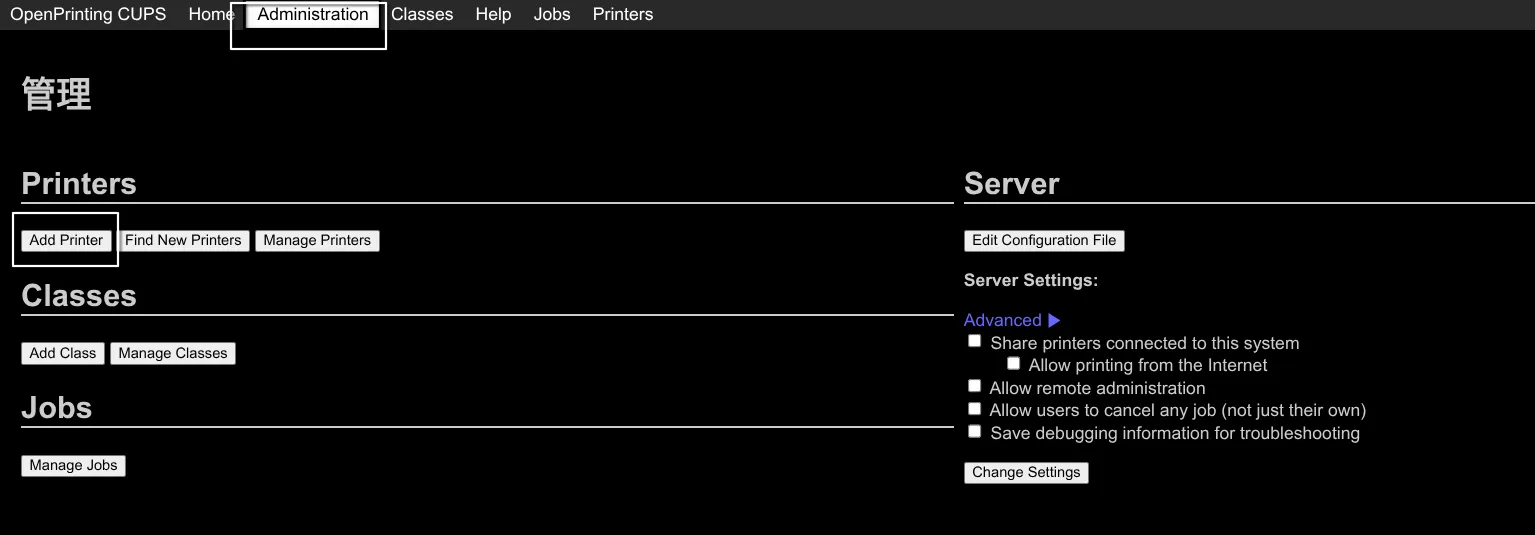
Task: Enable Allow remote administration checkbox
Action: [975, 386]
